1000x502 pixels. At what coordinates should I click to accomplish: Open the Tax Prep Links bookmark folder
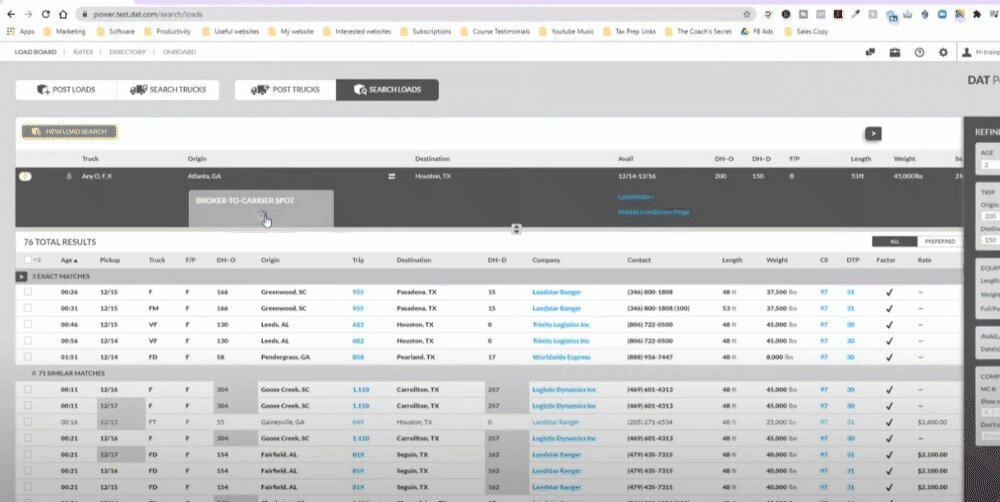coord(629,31)
